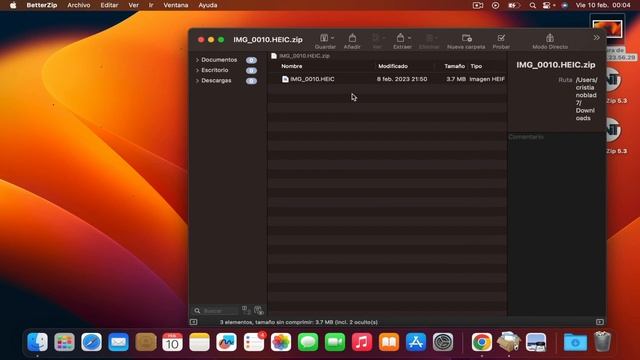This screenshot has height=360, width=640.
Task: Open Notes from the Dock
Action: click(x=199, y=342)
